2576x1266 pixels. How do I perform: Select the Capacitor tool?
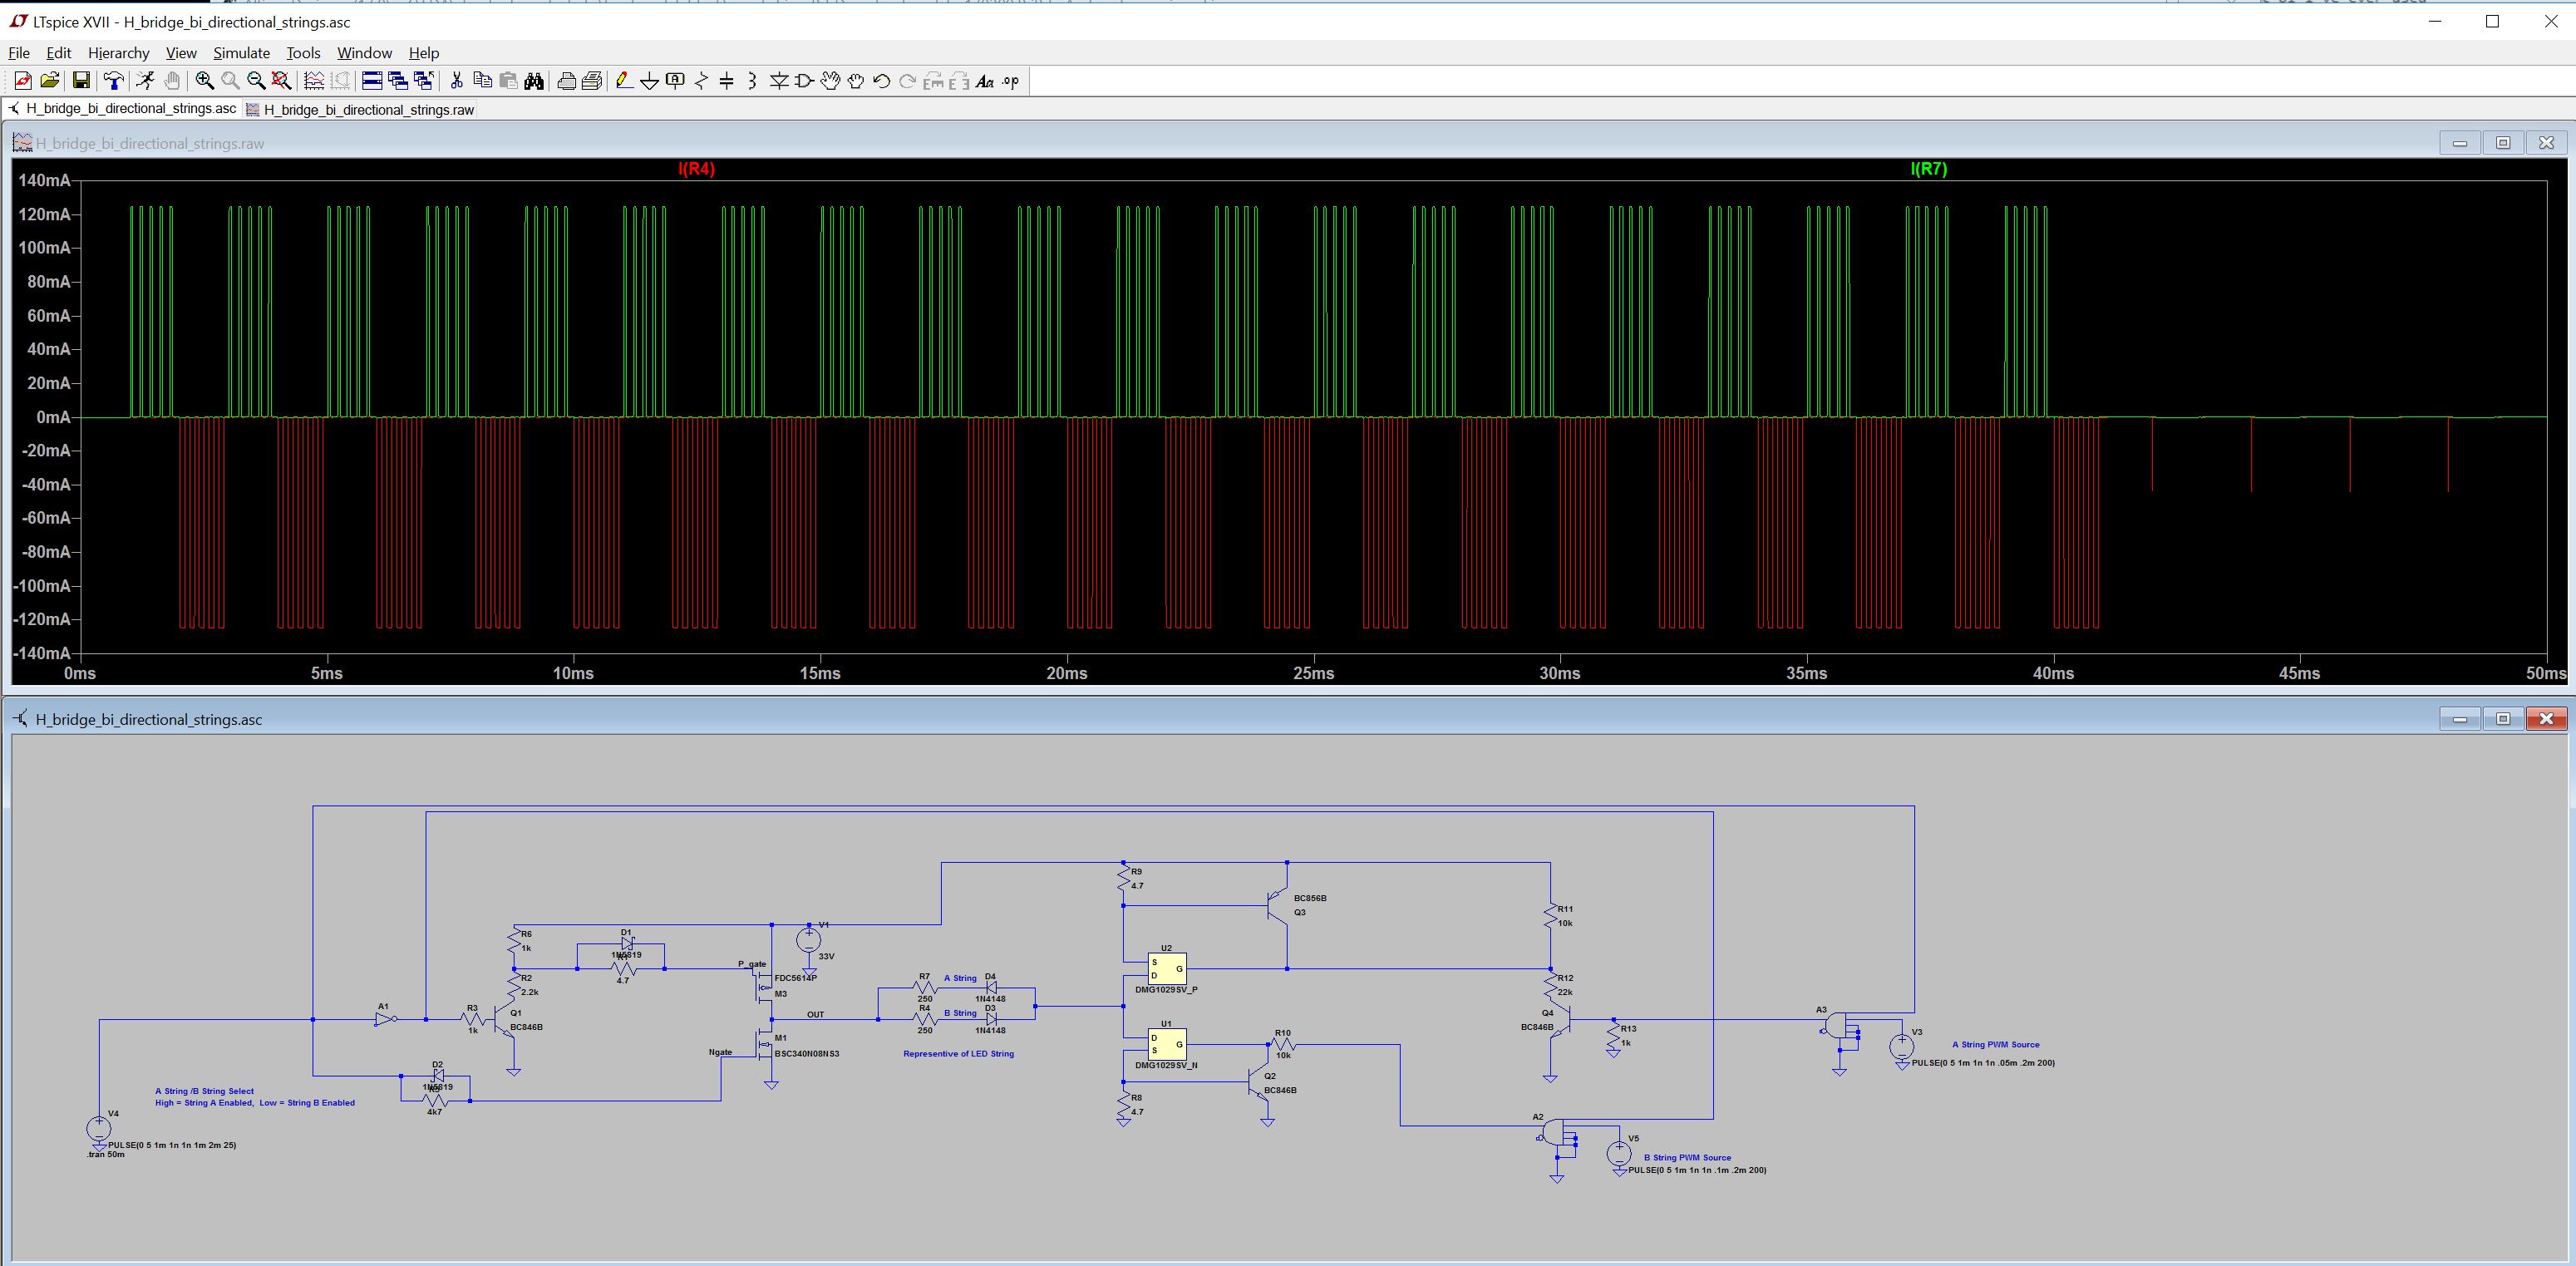tap(727, 81)
